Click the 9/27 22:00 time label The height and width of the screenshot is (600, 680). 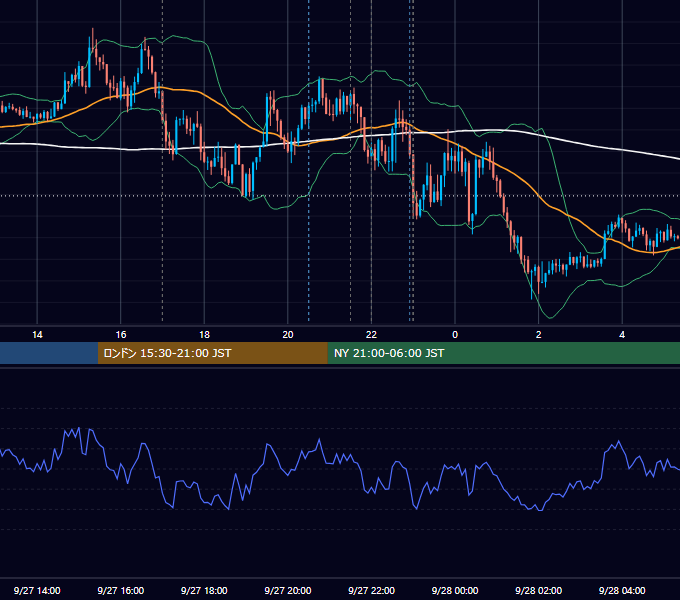(x=371, y=590)
